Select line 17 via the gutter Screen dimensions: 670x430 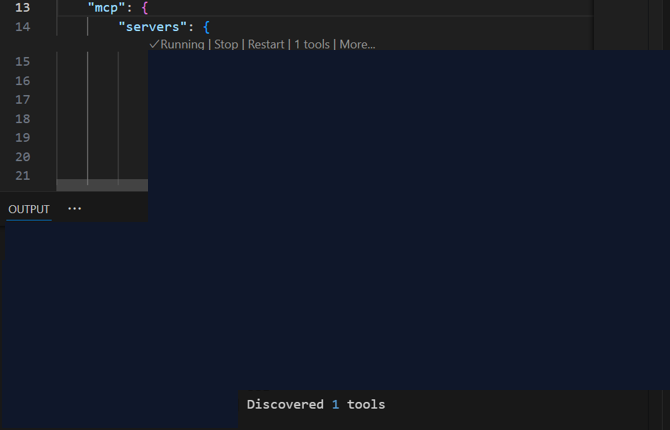tap(22, 100)
